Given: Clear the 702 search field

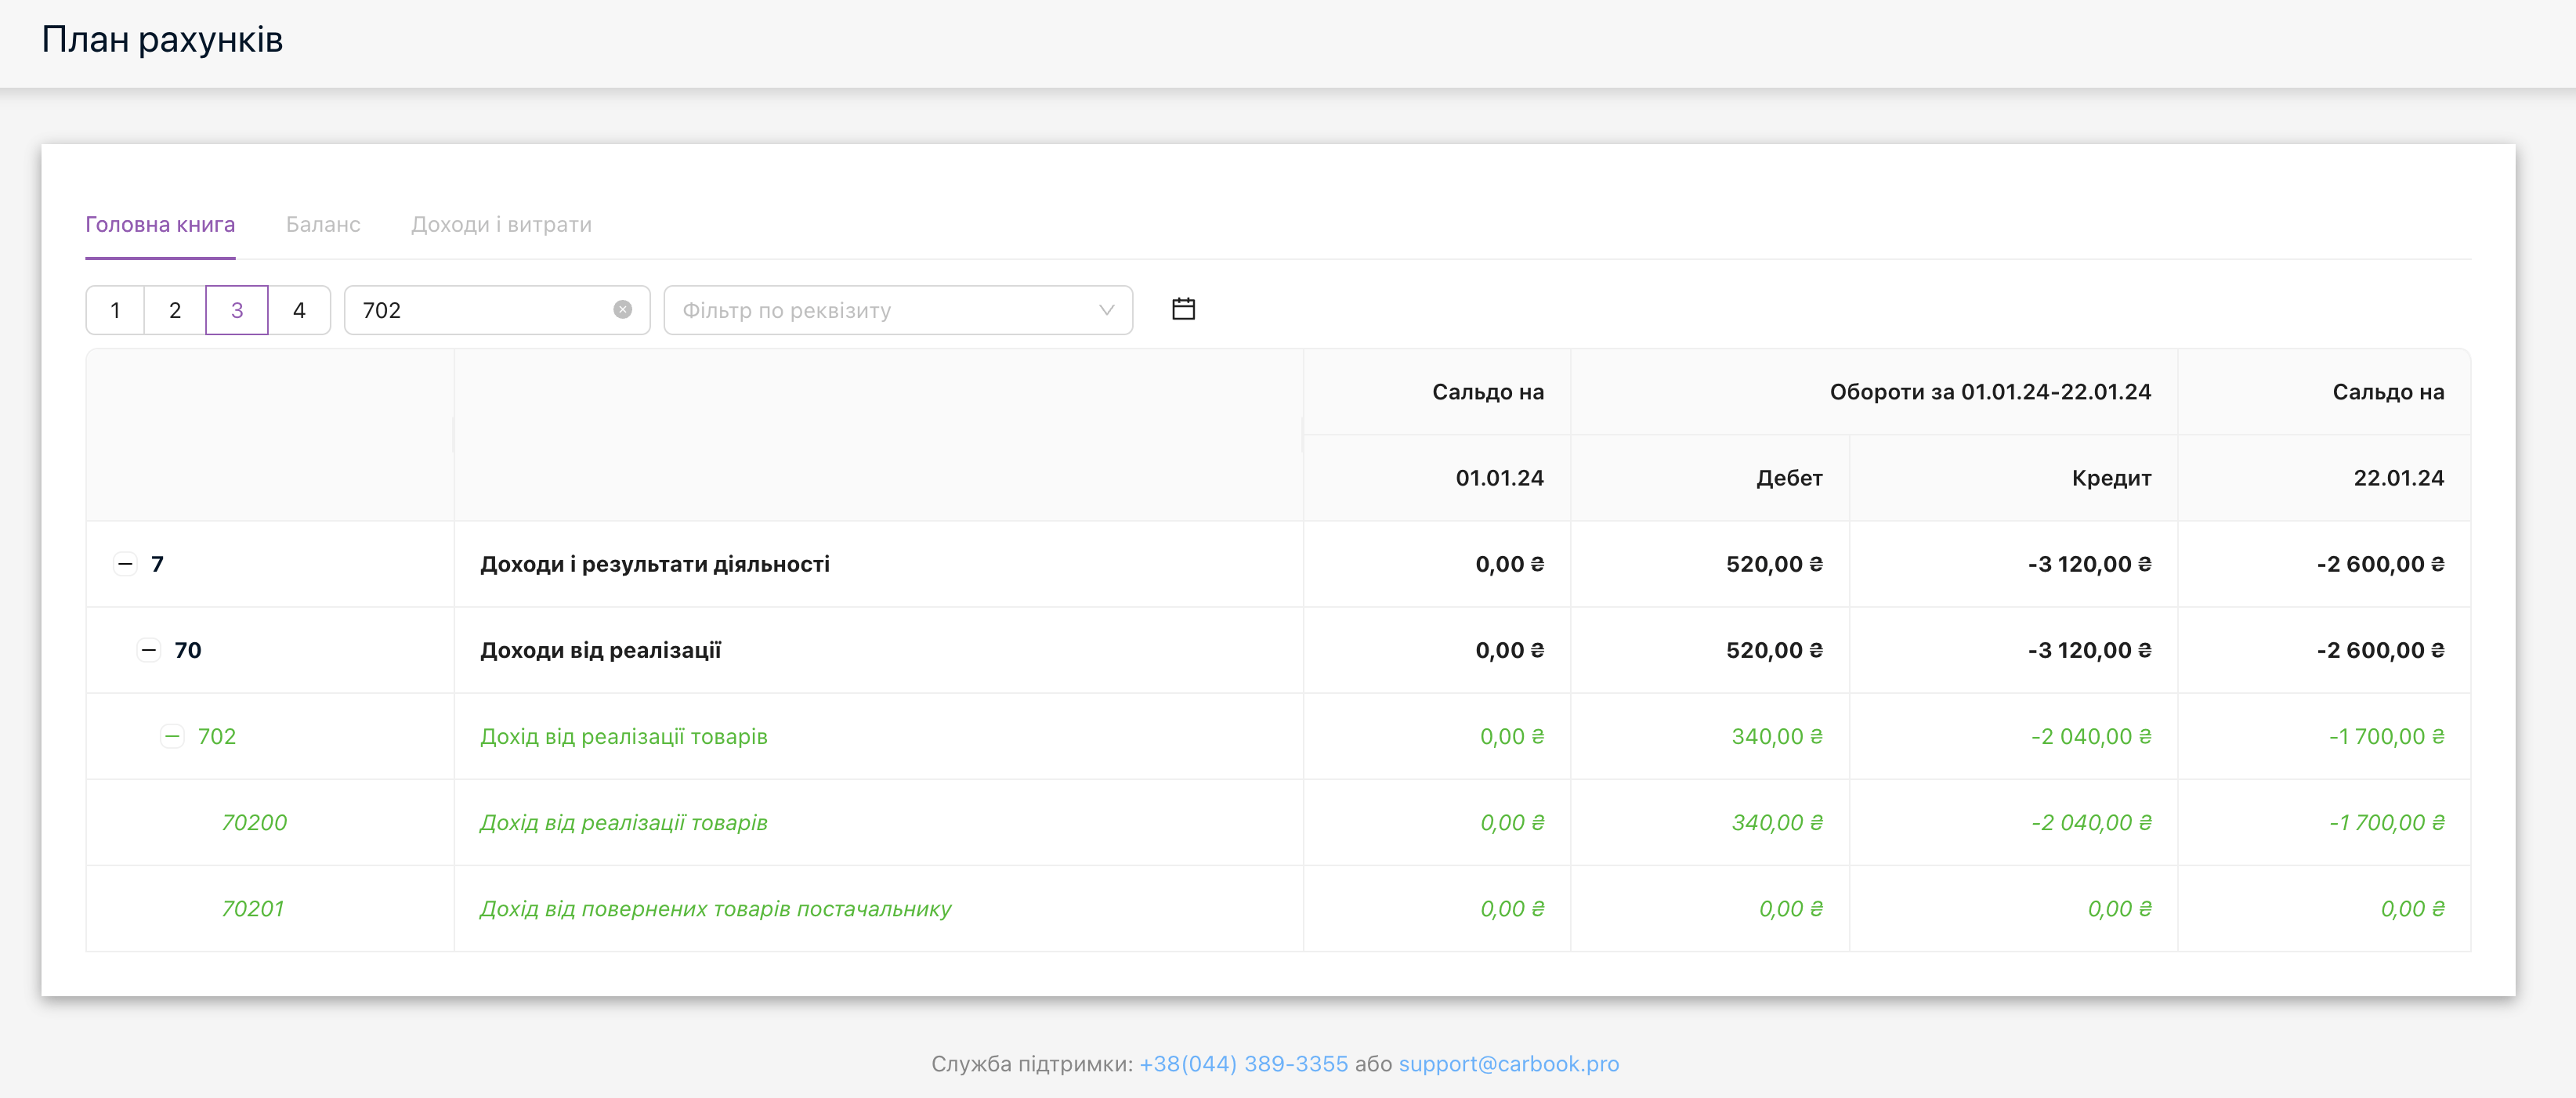Looking at the screenshot, I should (622, 310).
